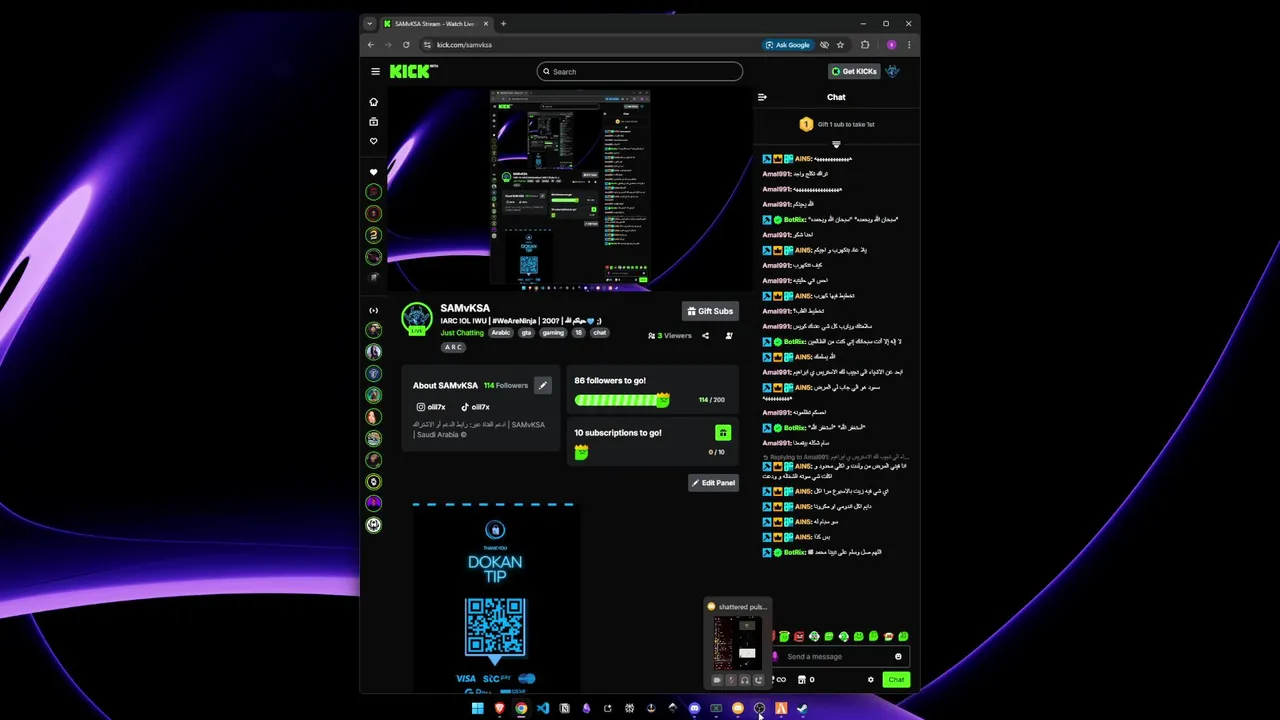1280x720 pixels.
Task: Bookmark this page with the star icon
Action: 840,45
